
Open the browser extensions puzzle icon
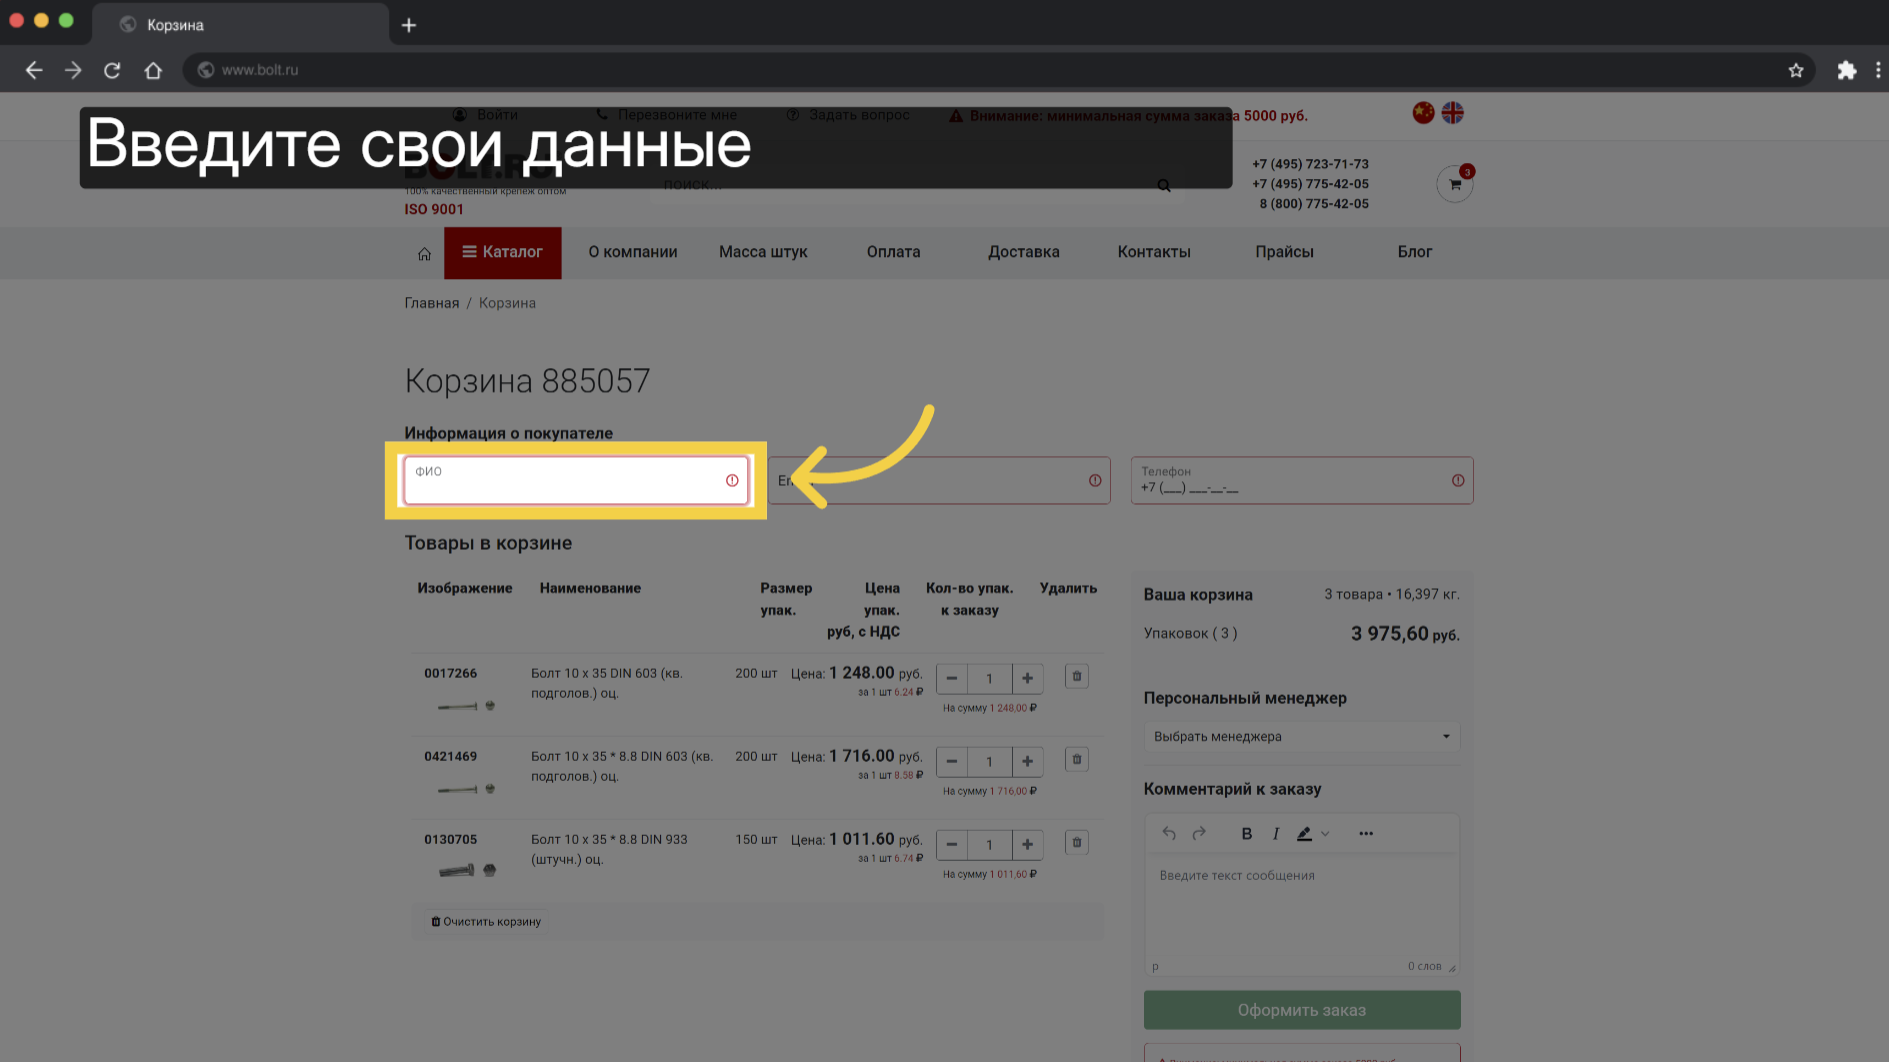[1847, 70]
